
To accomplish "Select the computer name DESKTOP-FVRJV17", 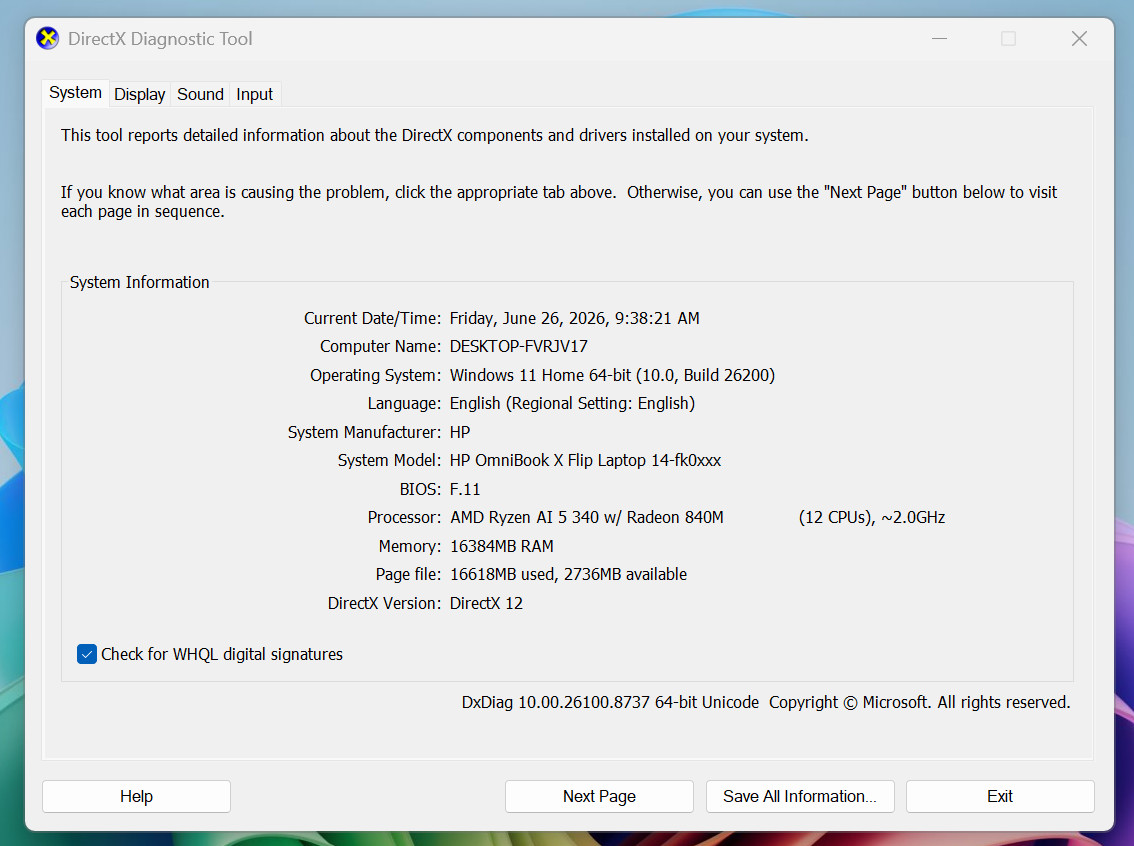I will pyautogui.click(x=519, y=346).
